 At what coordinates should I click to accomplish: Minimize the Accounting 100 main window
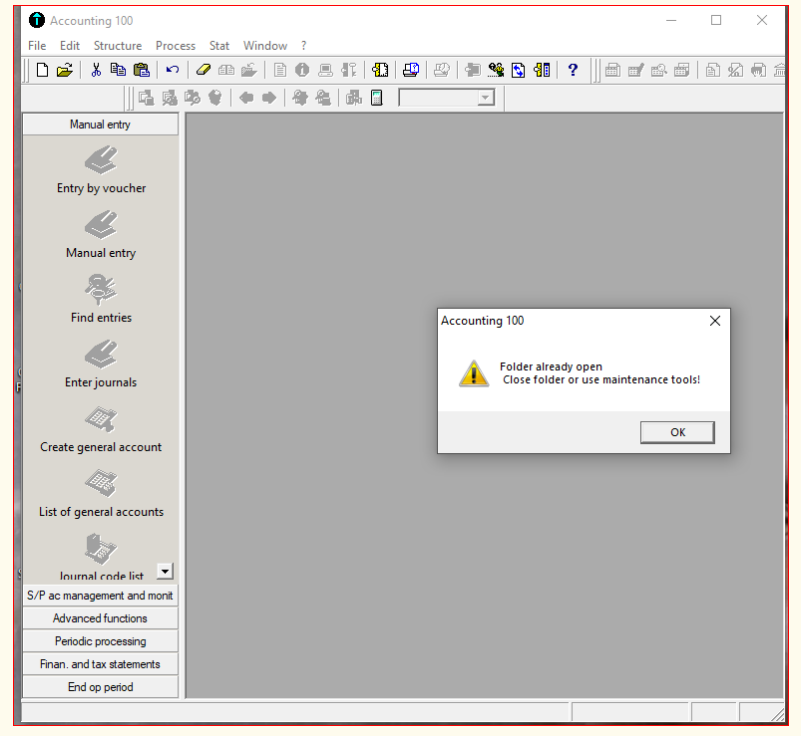point(671,20)
